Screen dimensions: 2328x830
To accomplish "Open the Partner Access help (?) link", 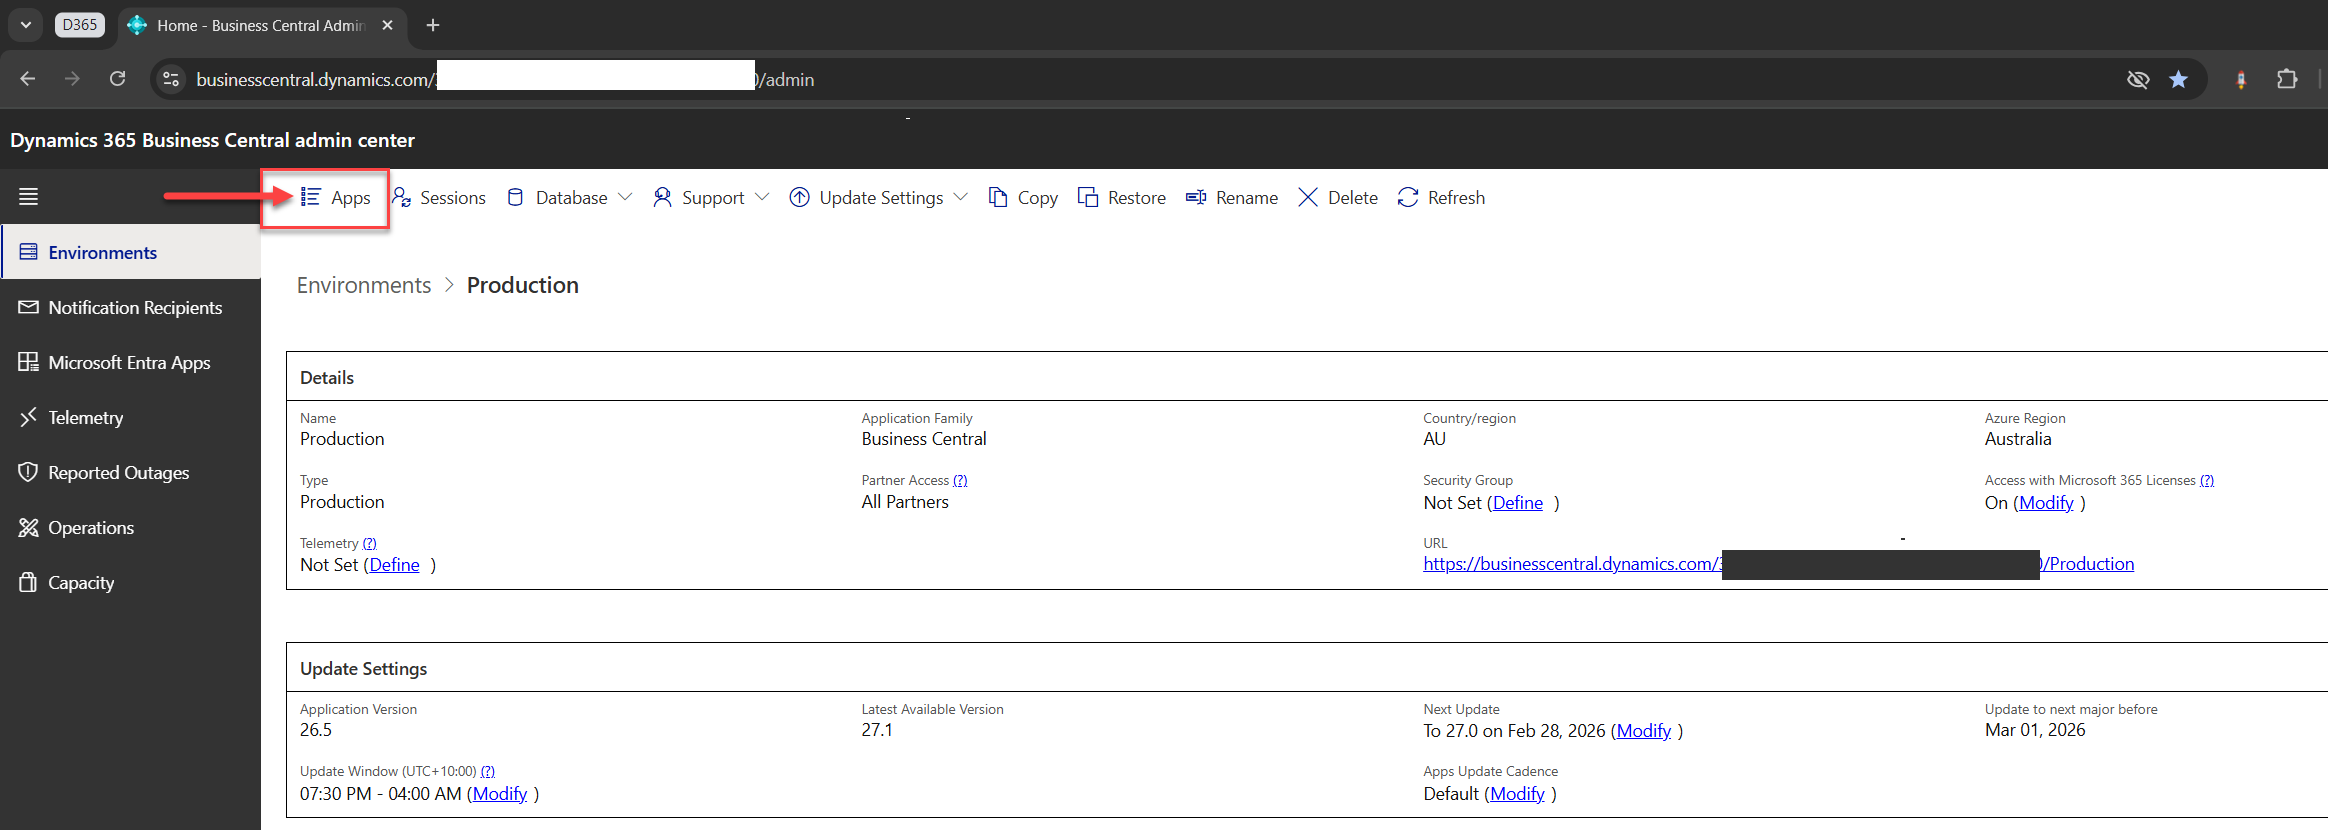I will click(x=960, y=481).
